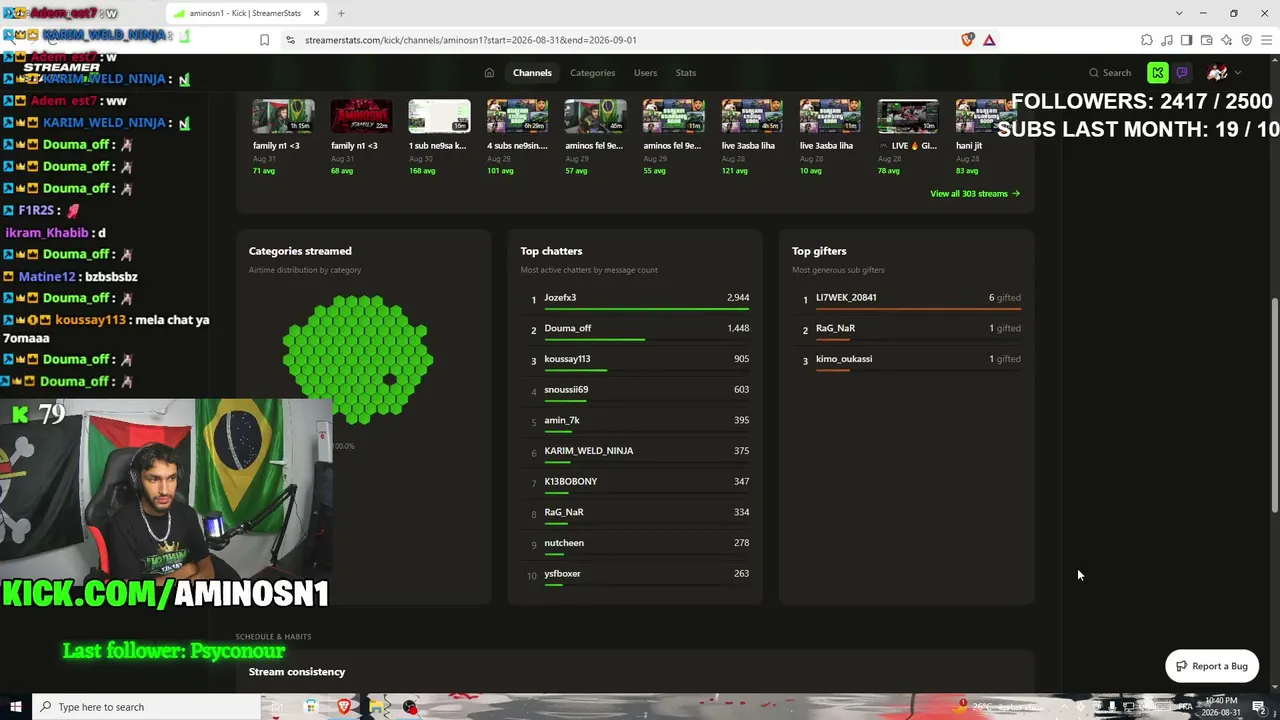This screenshot has height=720, width=1280.
Task: Toggle the browser sidebar panel icon
Action: (x=1186, y=40)
